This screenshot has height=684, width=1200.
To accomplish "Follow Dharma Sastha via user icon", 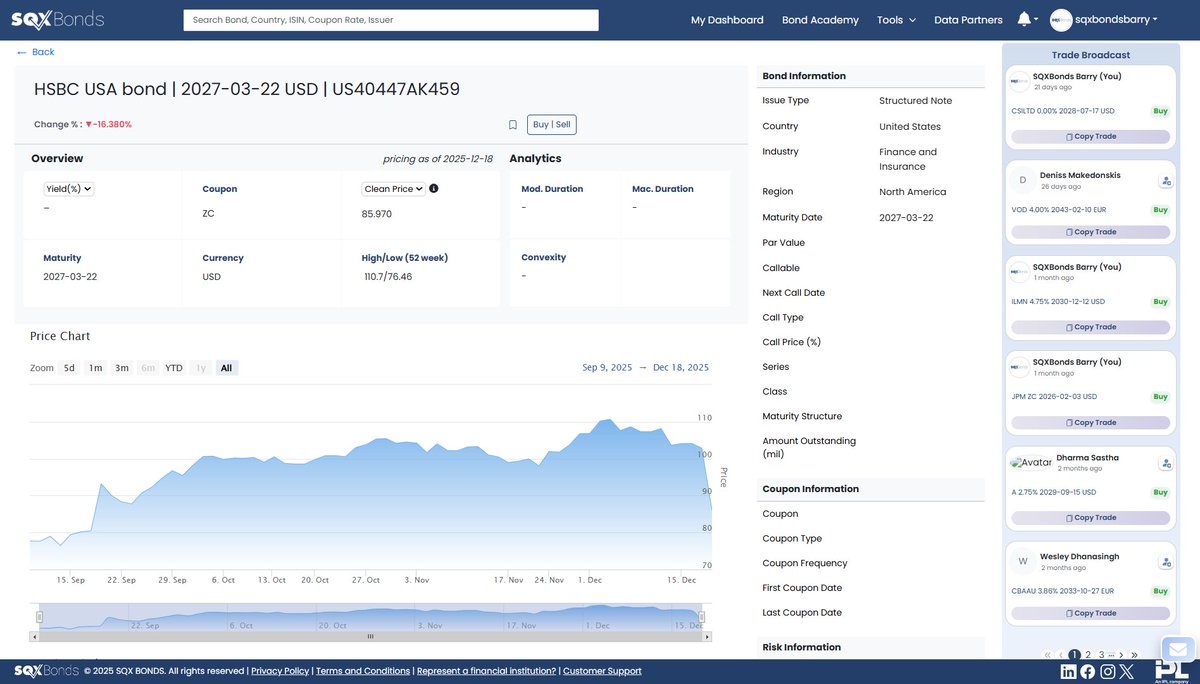I will pyautogui.click(x=1166, y=464).
